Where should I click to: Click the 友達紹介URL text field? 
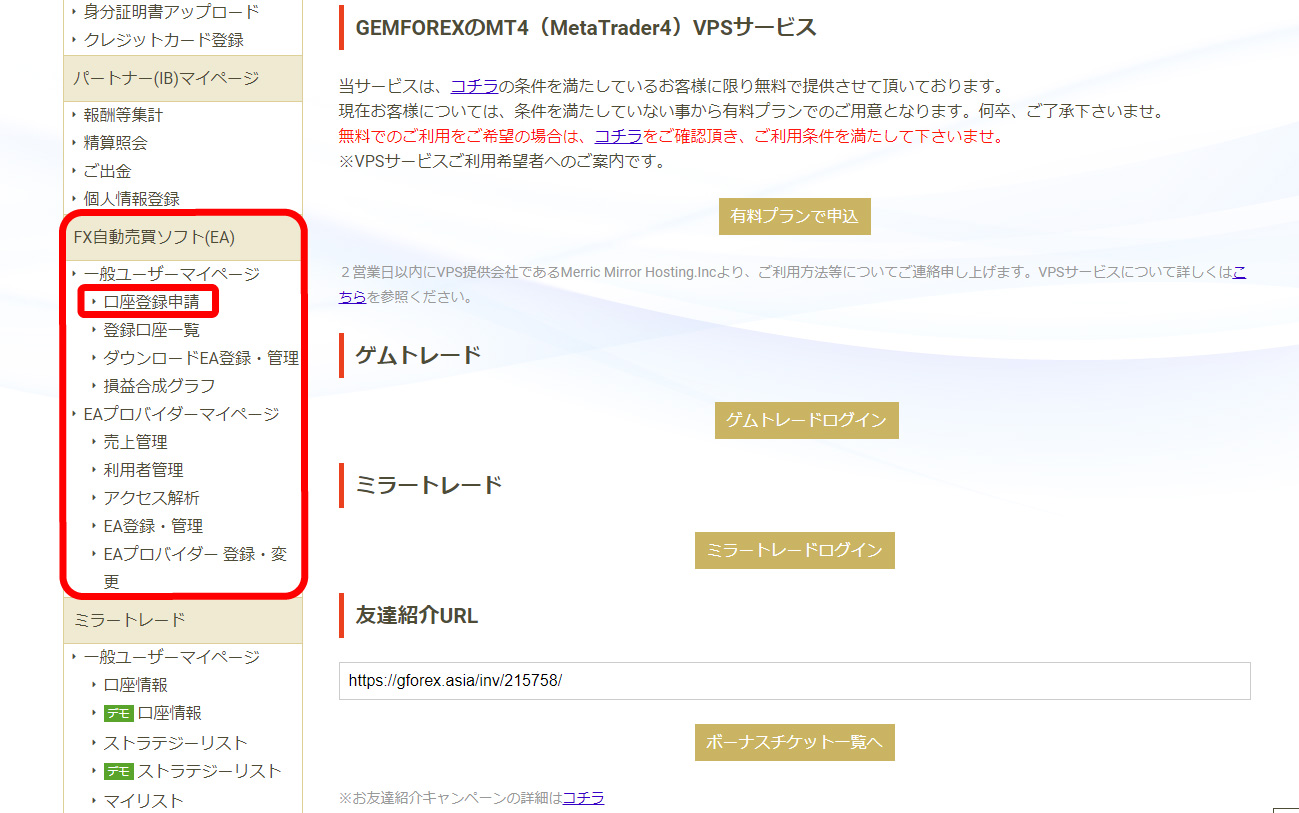(795, 681)
